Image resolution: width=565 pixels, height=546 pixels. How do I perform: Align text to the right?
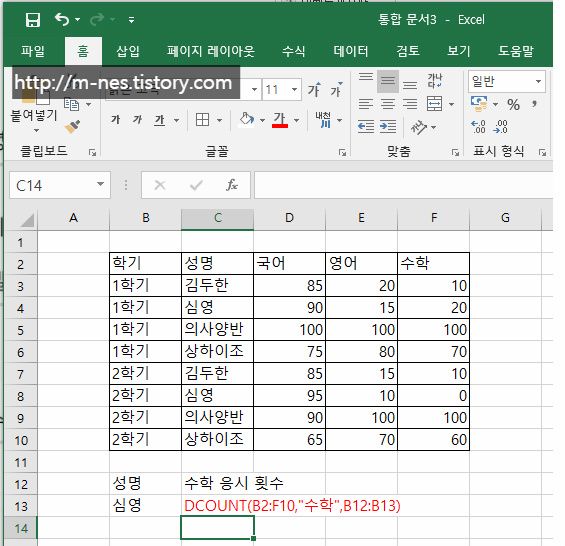point(410,105)
